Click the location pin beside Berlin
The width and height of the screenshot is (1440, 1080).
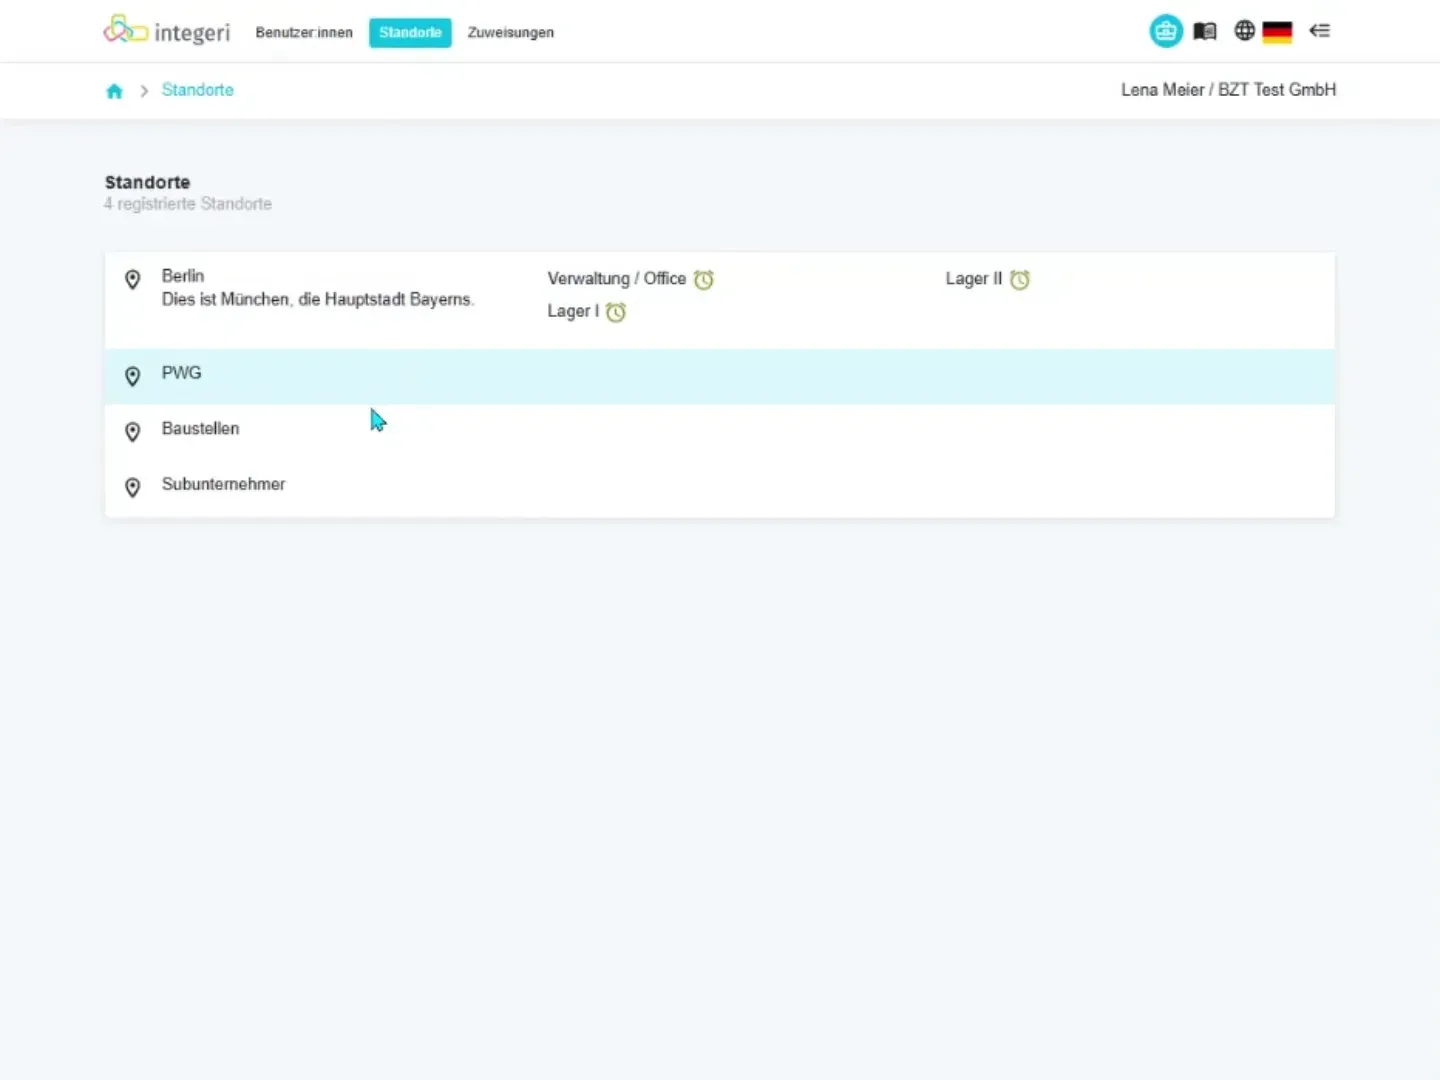pyautogui.click(x=132, y=280)
